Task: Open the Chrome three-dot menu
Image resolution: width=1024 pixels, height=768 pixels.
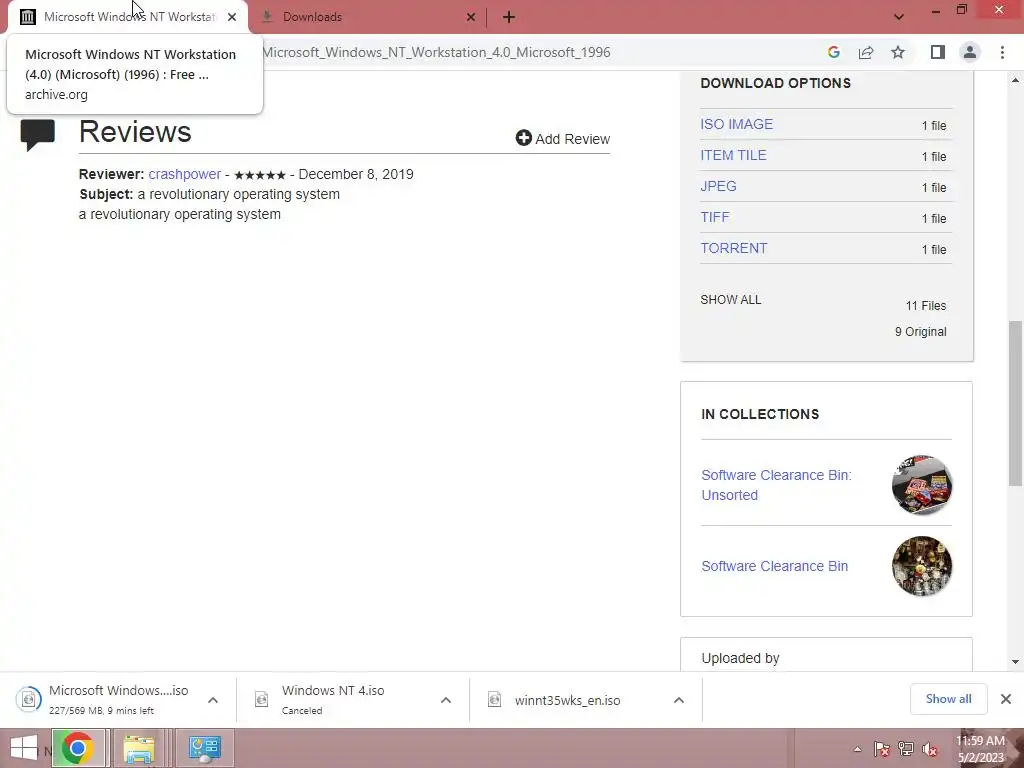Action: pos(1002,52)
